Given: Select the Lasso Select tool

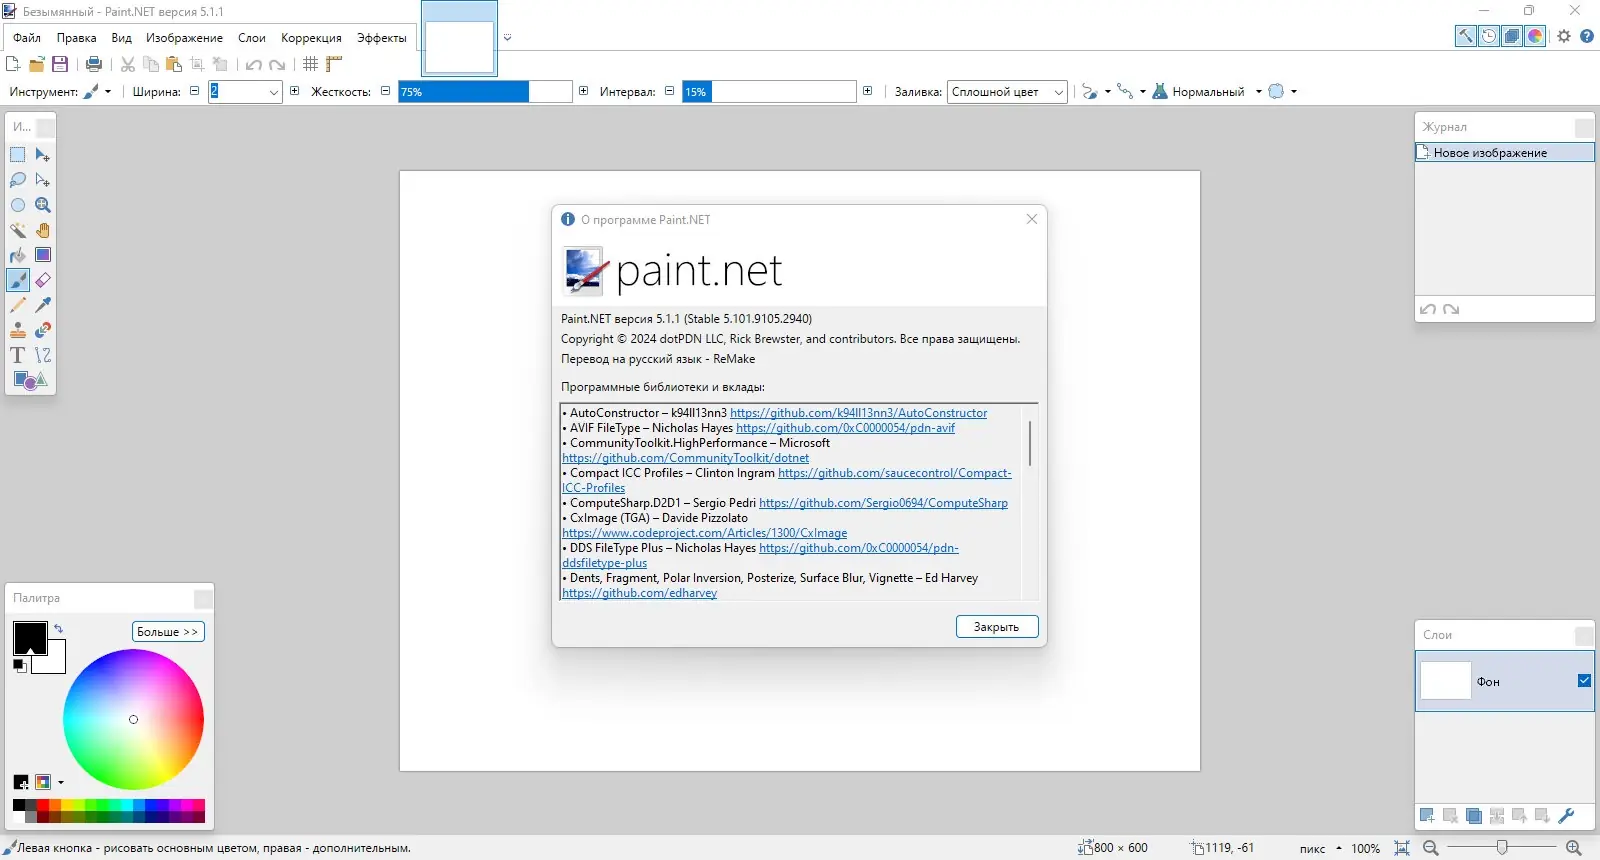Looking at the screenshot, I should [x=18, y=180].
